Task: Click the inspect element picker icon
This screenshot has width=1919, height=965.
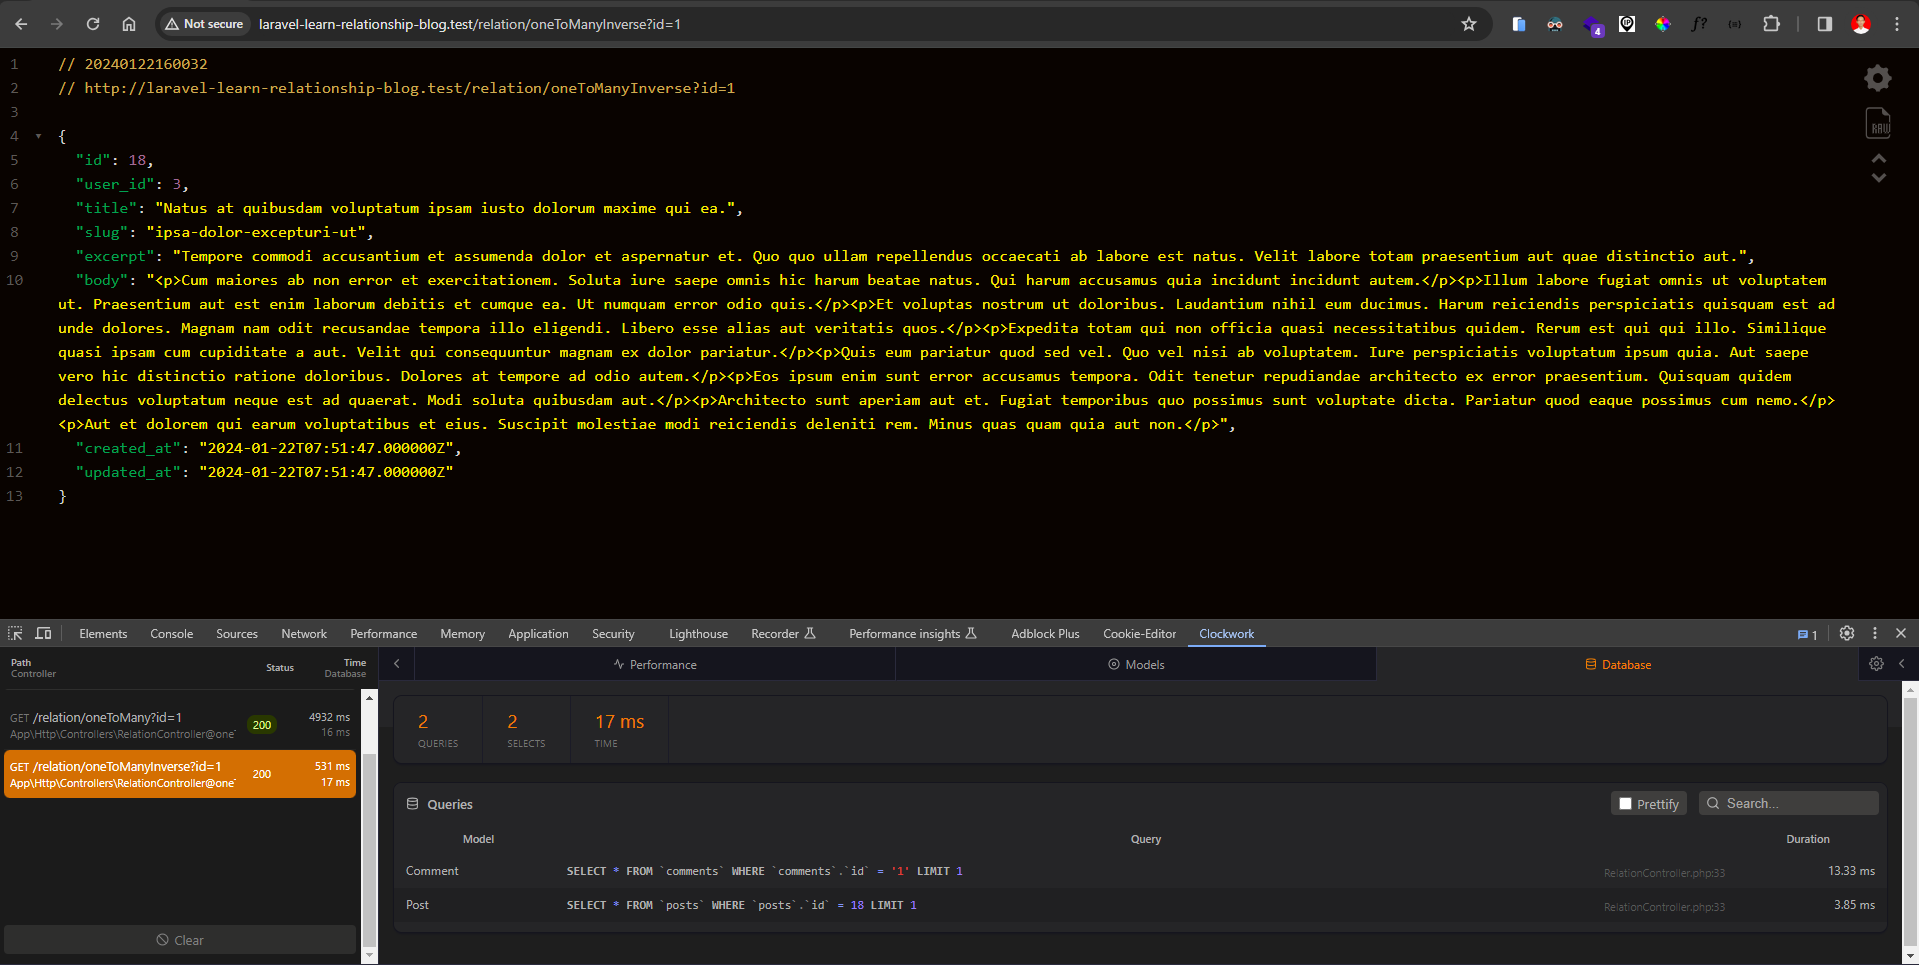Action: (15, 633)
